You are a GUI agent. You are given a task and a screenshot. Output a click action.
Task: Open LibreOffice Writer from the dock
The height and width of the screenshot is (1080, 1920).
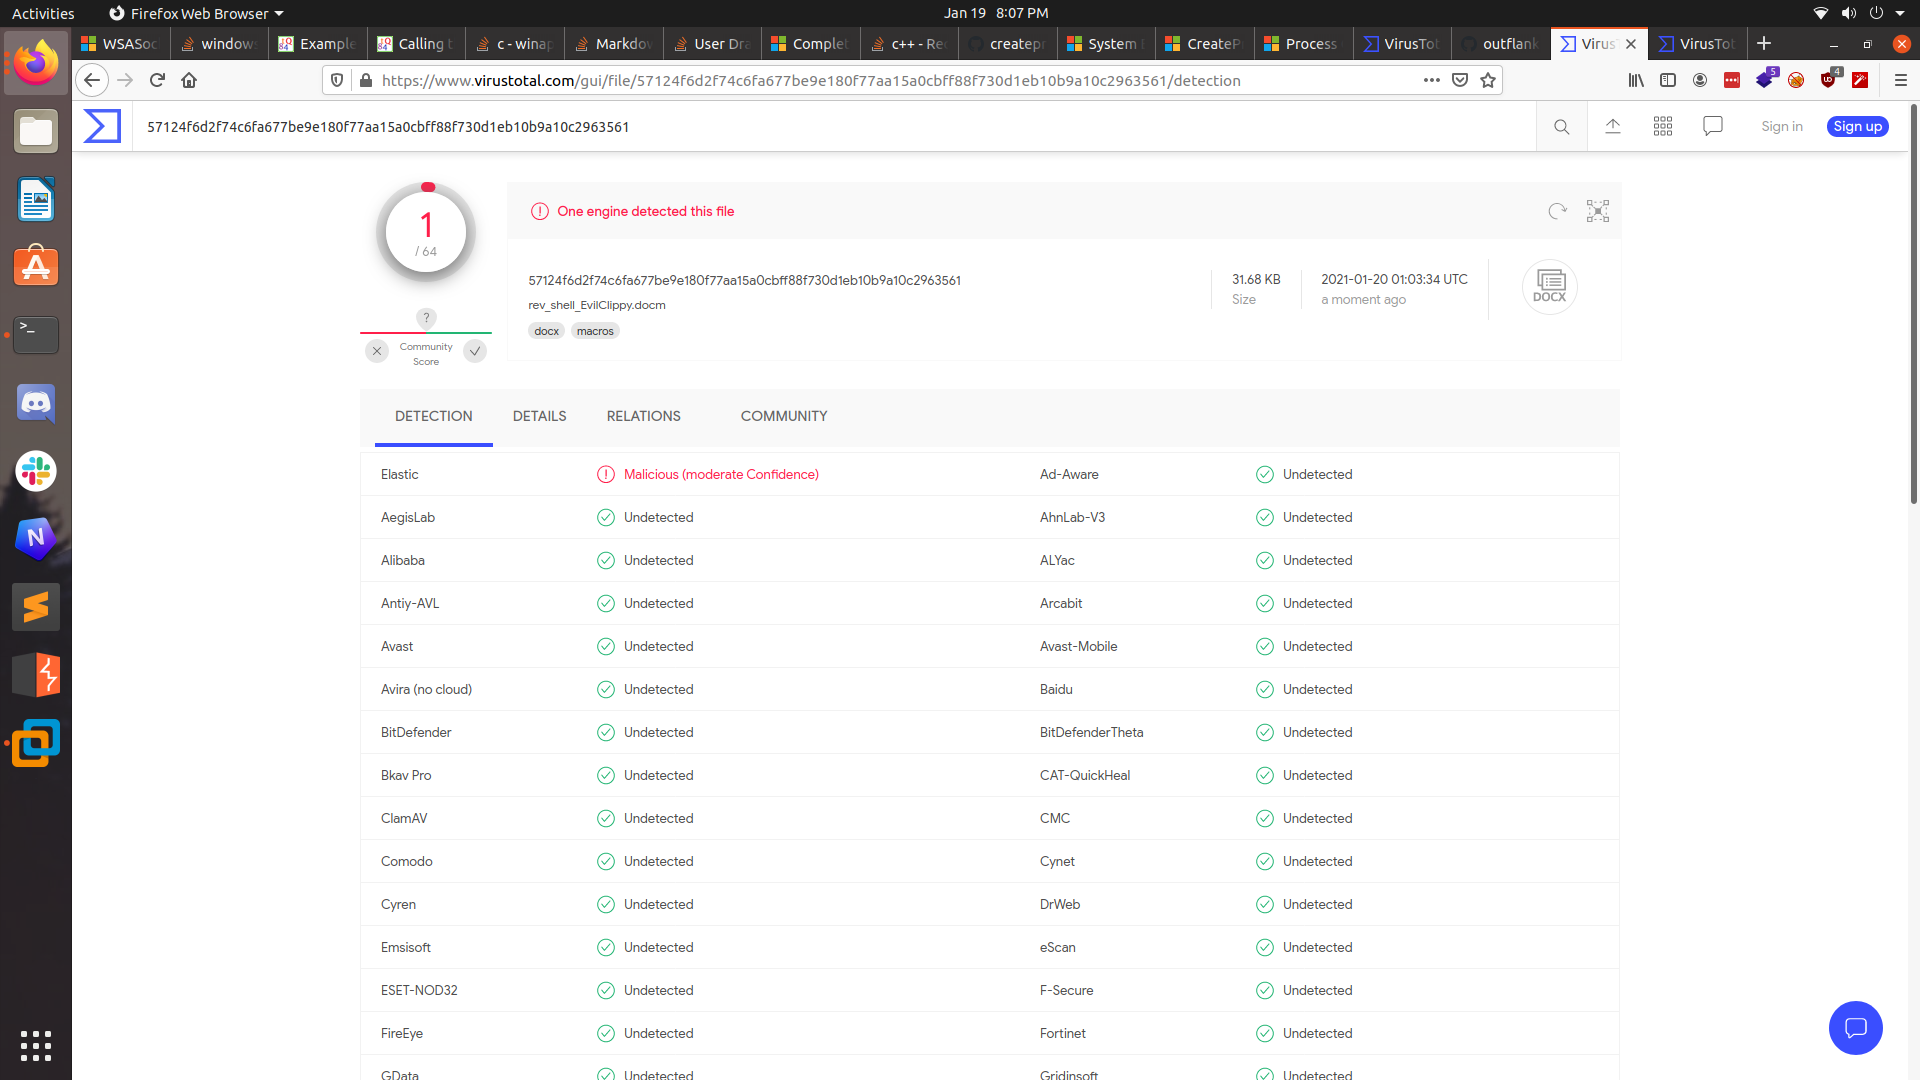coord(36,199)
